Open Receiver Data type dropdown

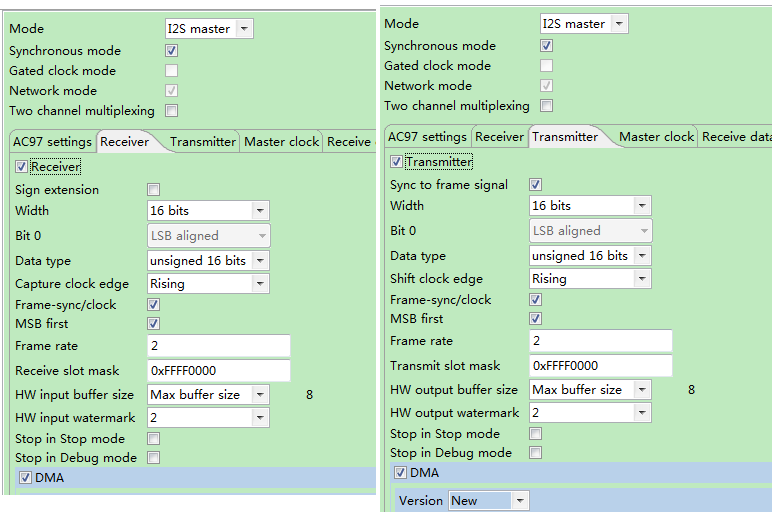[209, 261]
